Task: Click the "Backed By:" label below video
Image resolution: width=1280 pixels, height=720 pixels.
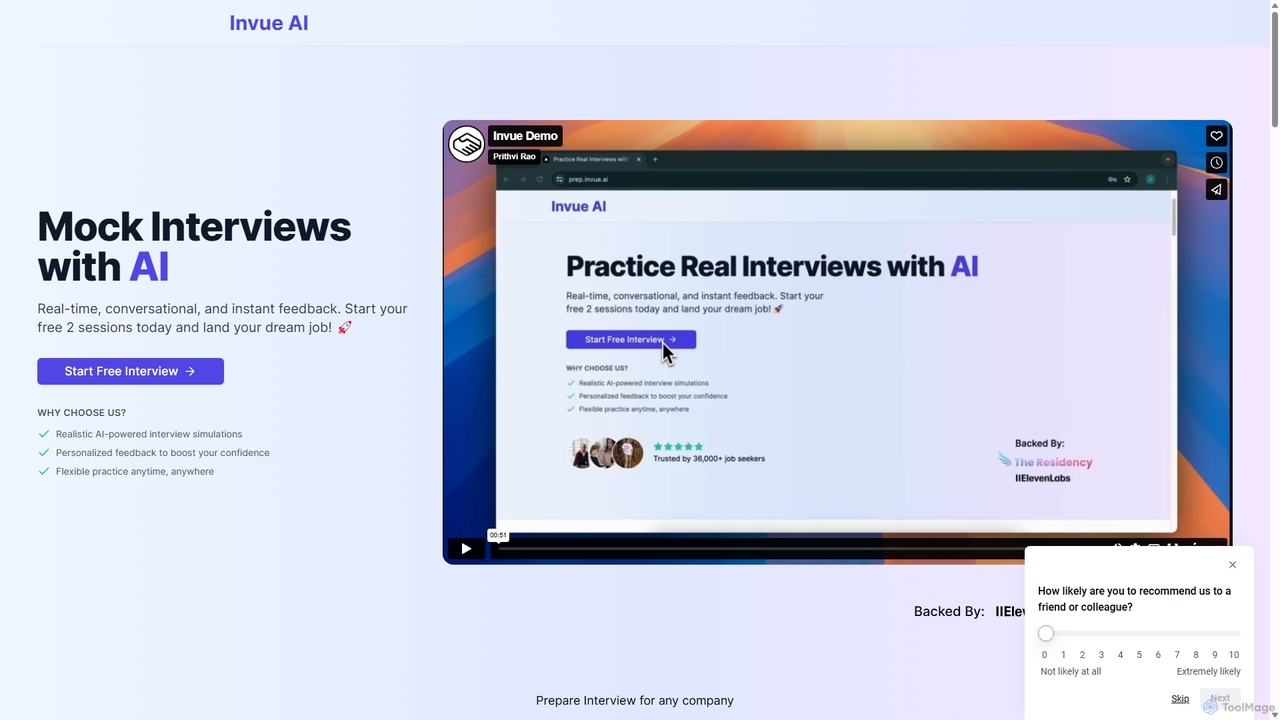Action: [x=949, y=612]
